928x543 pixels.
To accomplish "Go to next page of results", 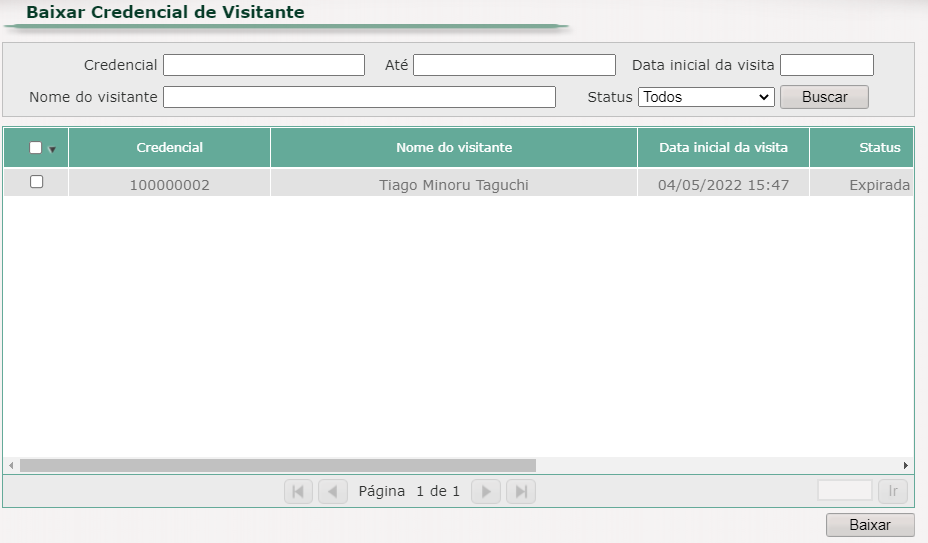I will tap(486, 491).
